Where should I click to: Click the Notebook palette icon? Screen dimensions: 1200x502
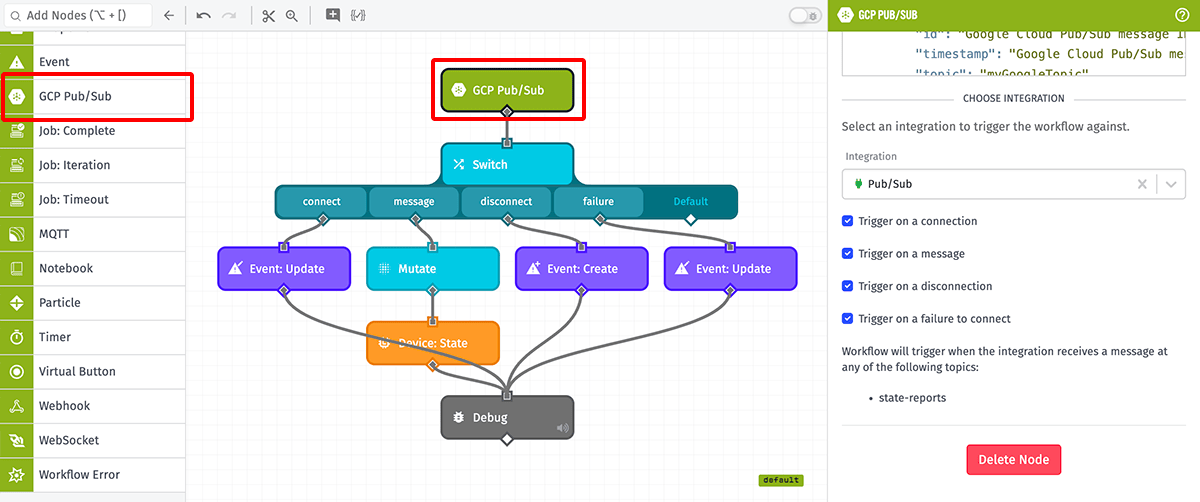(x=16, y=268)
